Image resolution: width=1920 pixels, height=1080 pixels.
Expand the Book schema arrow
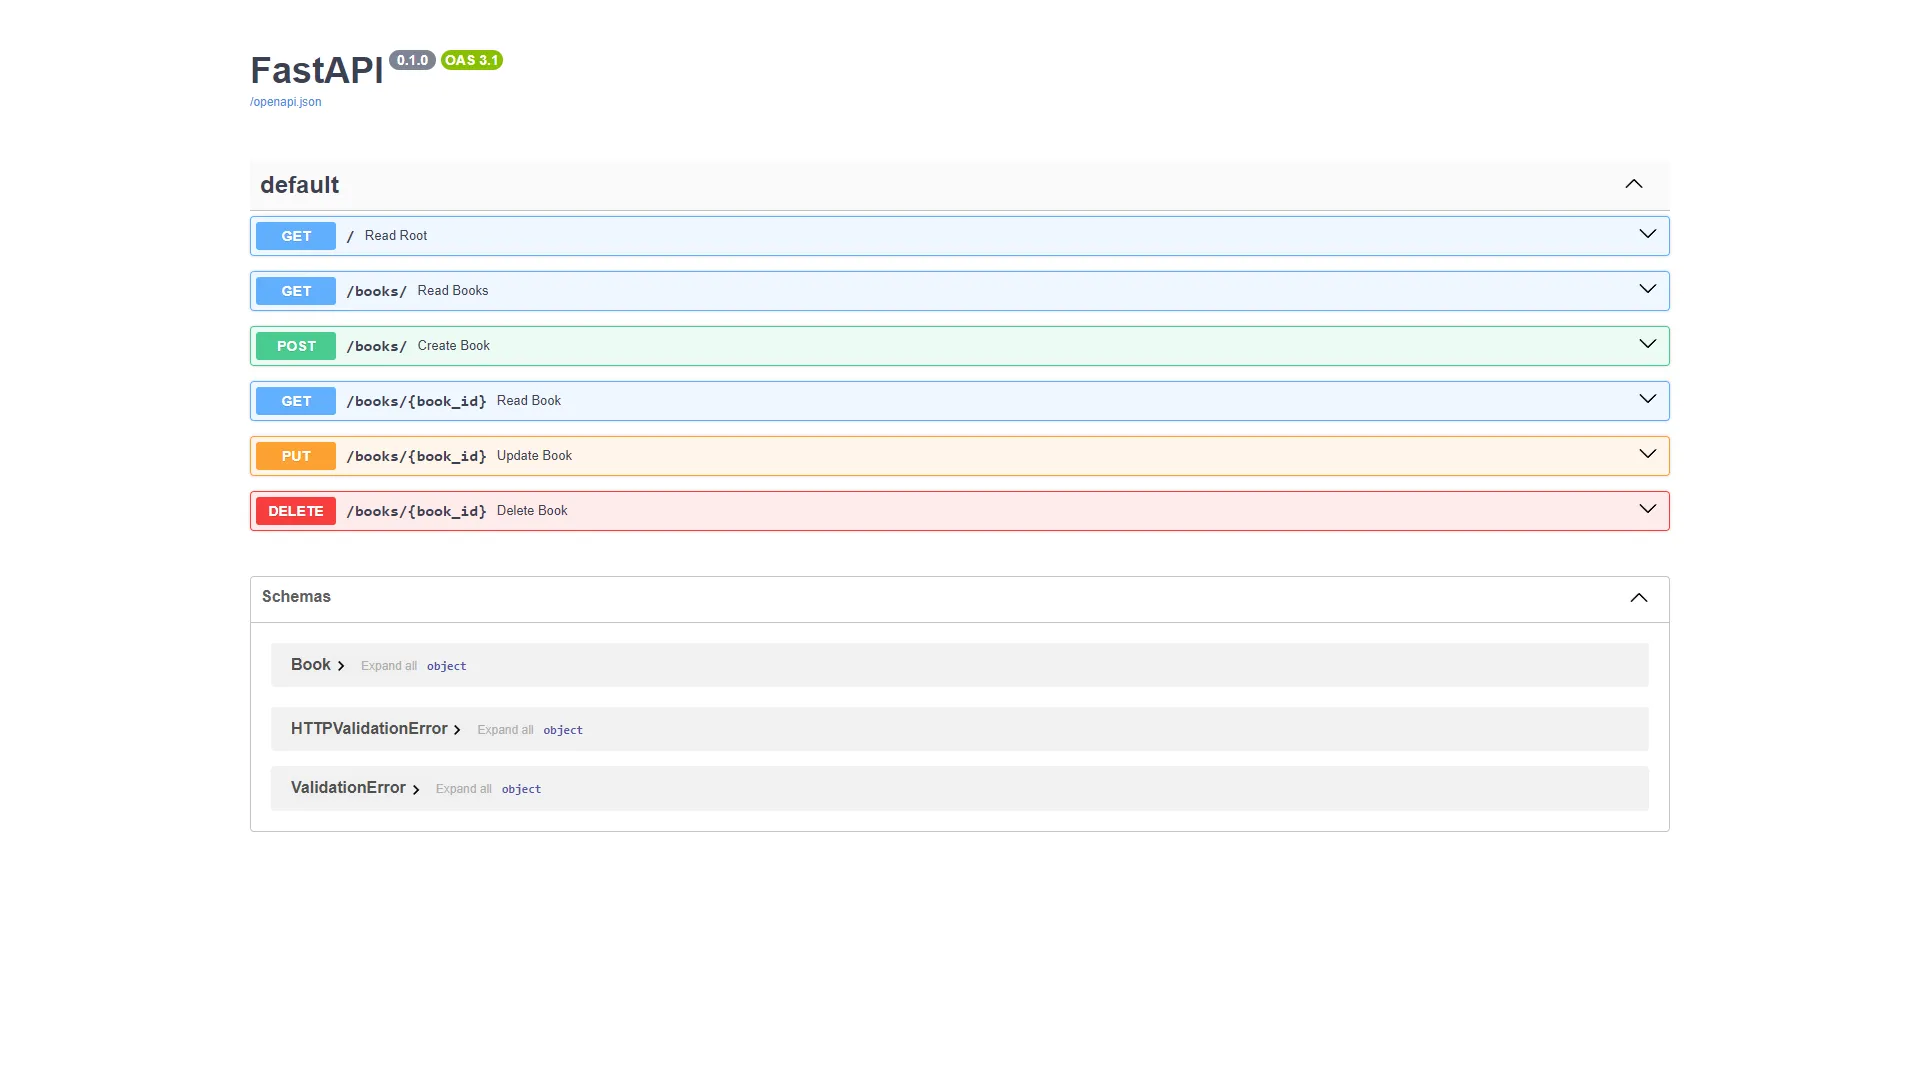tap(341, 666)
